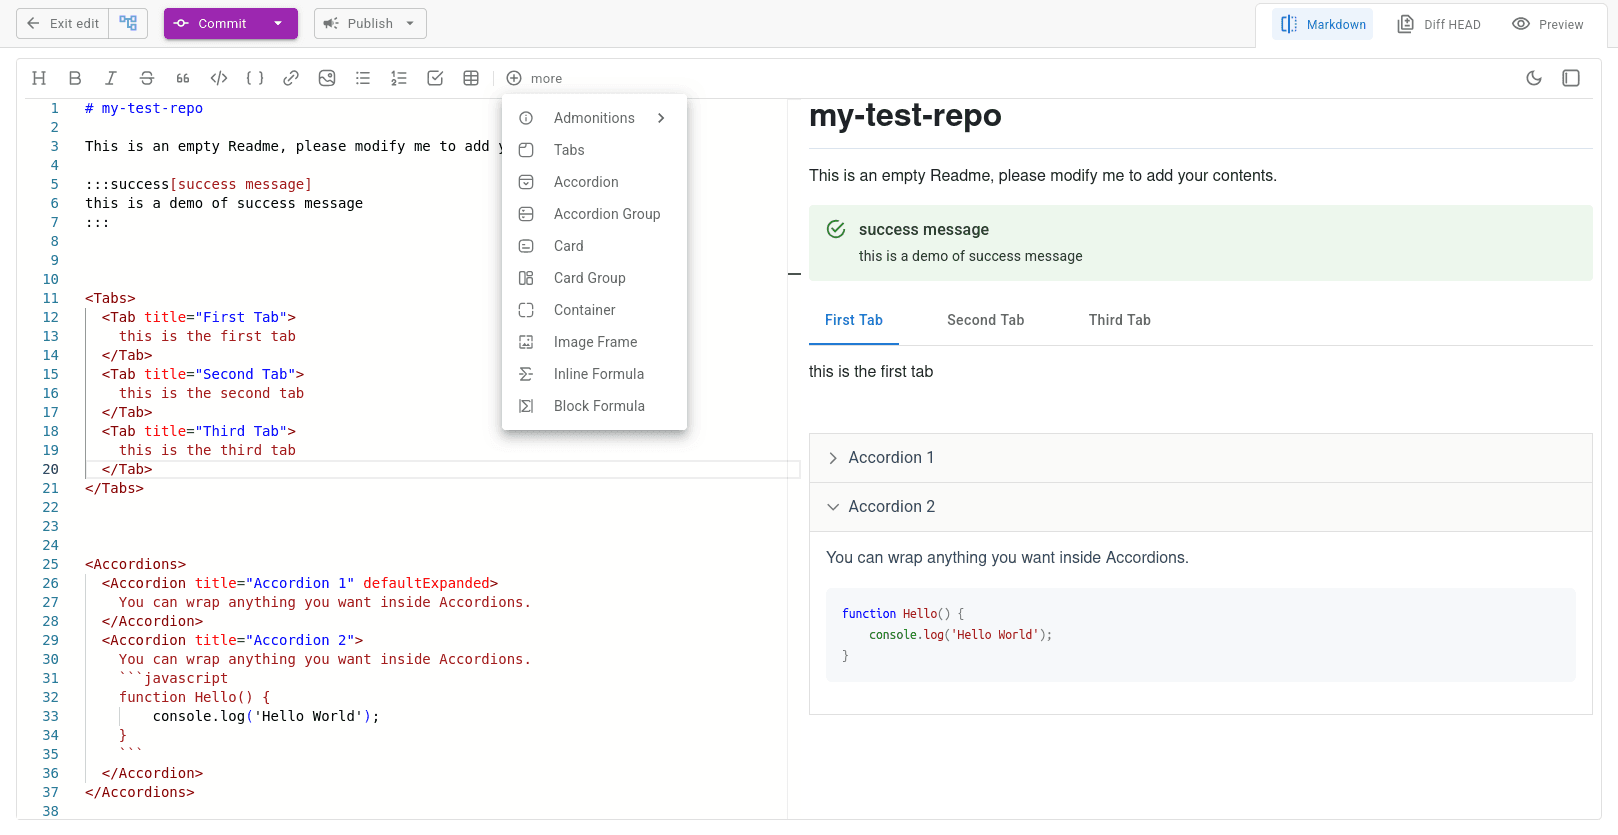
Task: Insert a table
Action: tap(471, 78)
